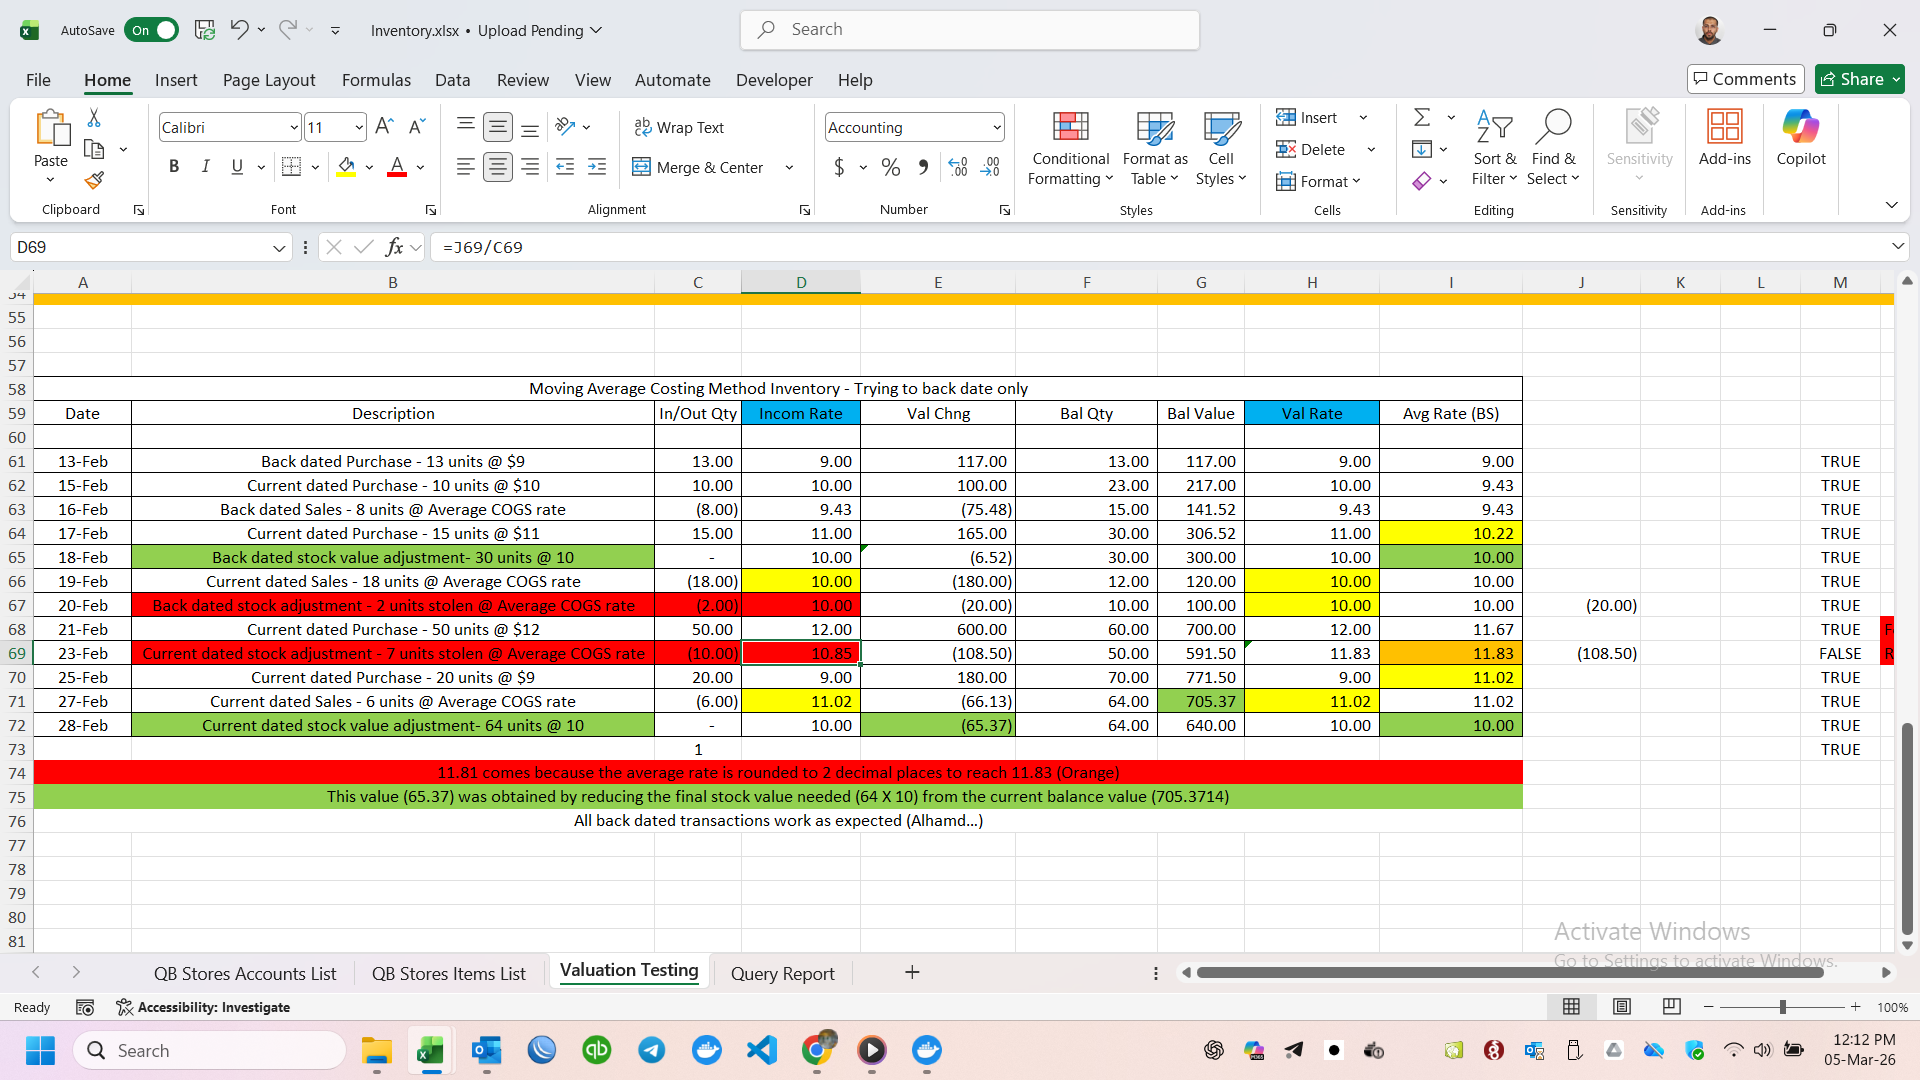Open the Conditional Formatting menu
The width and height of the screenshot is (1920, 1080).
pos(1070,148)
